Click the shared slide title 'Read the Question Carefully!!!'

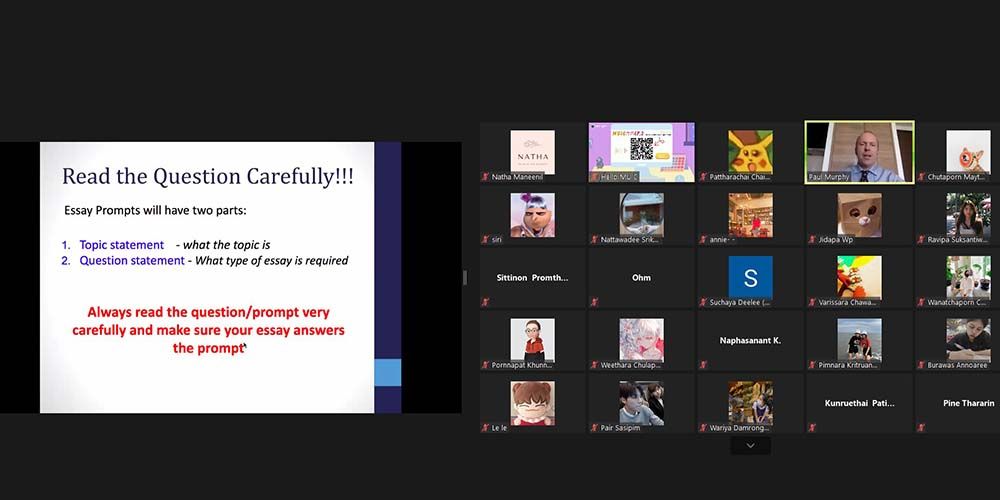tap(207, 177)
